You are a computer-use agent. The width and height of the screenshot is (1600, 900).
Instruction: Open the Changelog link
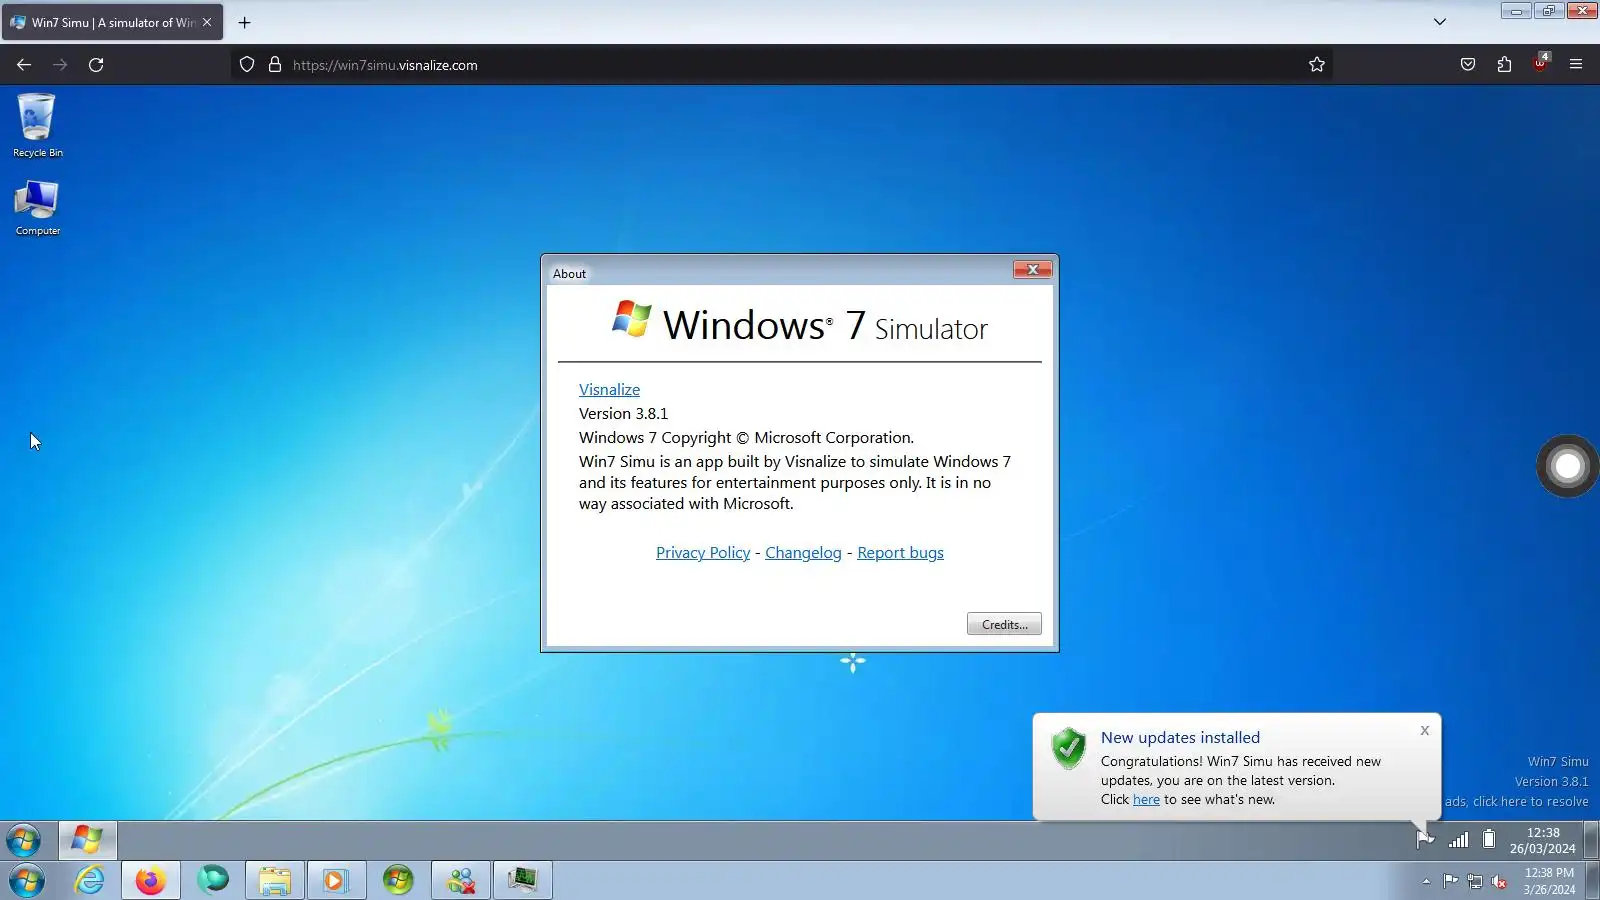click(803, 553)
